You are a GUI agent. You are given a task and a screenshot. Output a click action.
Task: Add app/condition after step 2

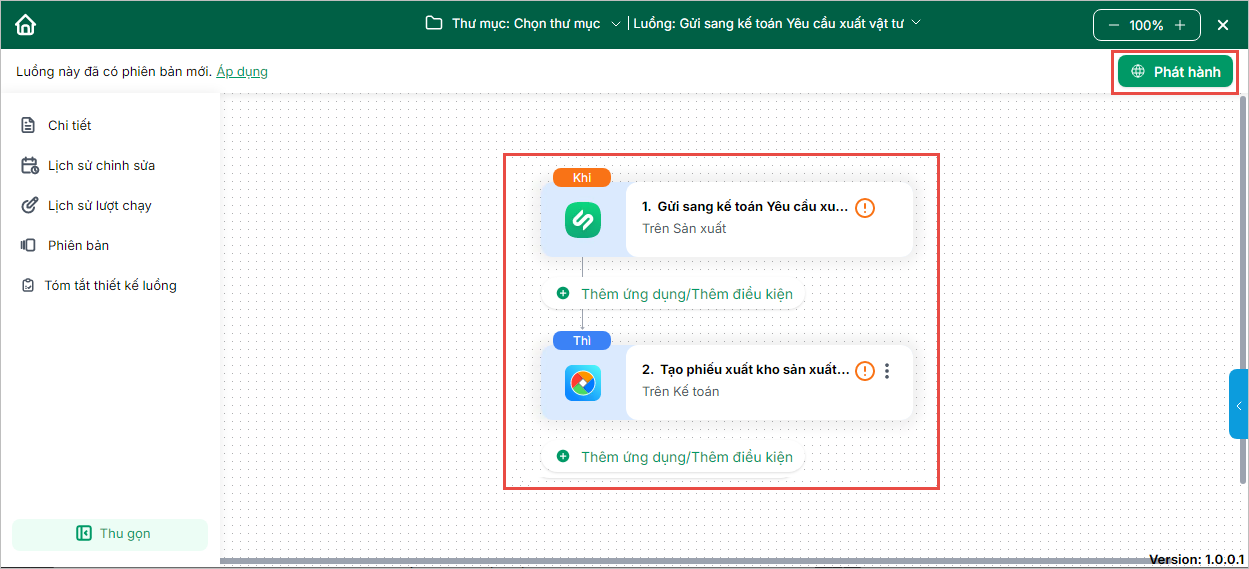[675, 457]
